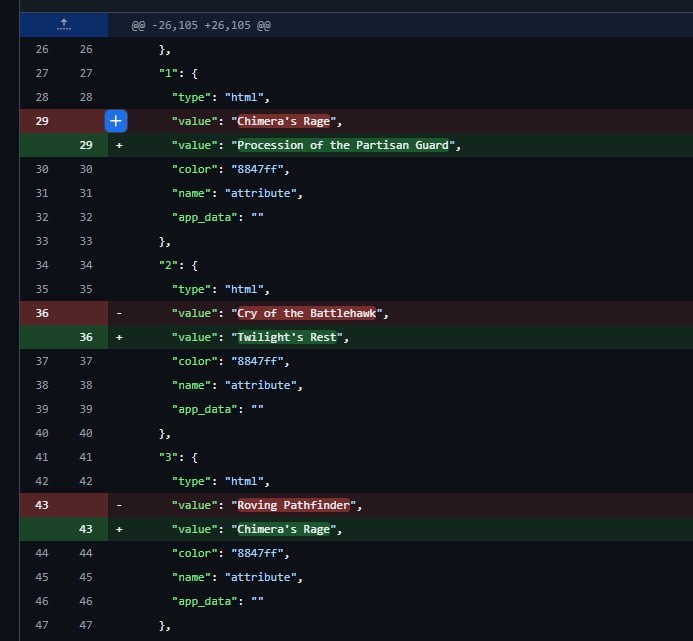This screenshot has height=641, width=693.
Task: Select the added line number 29
Action: [85, 145]
